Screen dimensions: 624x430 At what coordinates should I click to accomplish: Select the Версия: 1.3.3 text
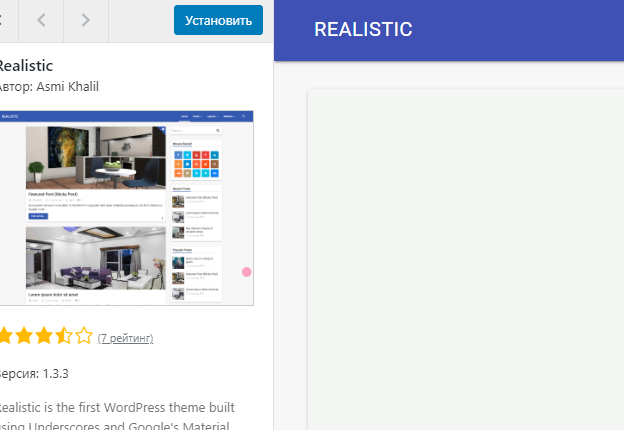point(34,374)
